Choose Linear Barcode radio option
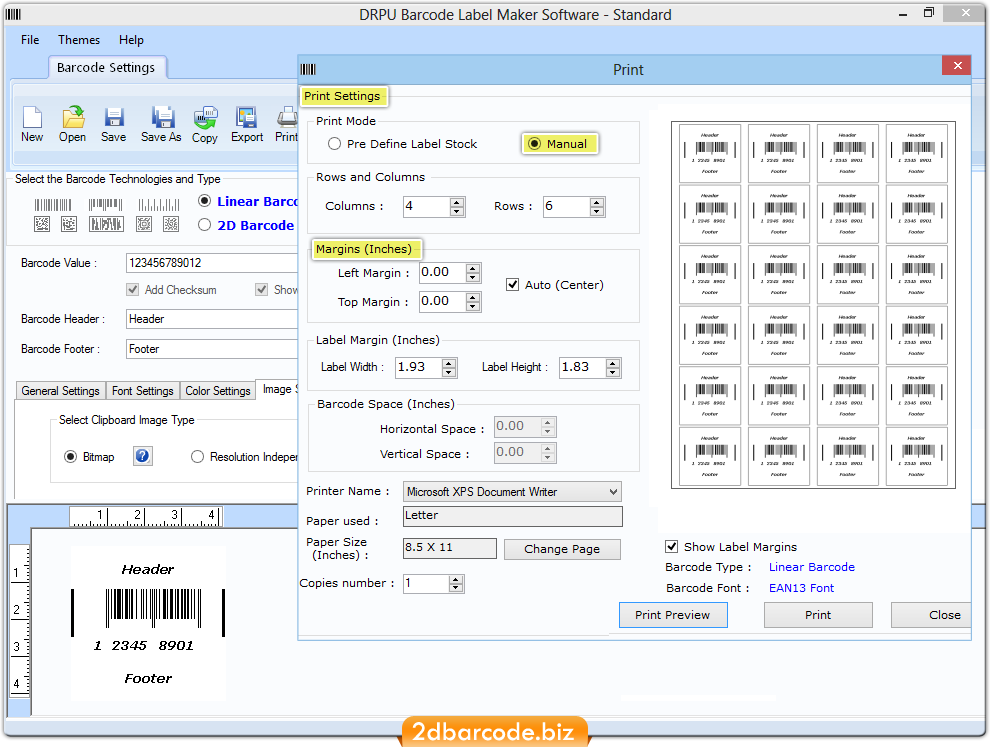The height and width of the screenshot is (747, 990). click(x=205, y=201)
